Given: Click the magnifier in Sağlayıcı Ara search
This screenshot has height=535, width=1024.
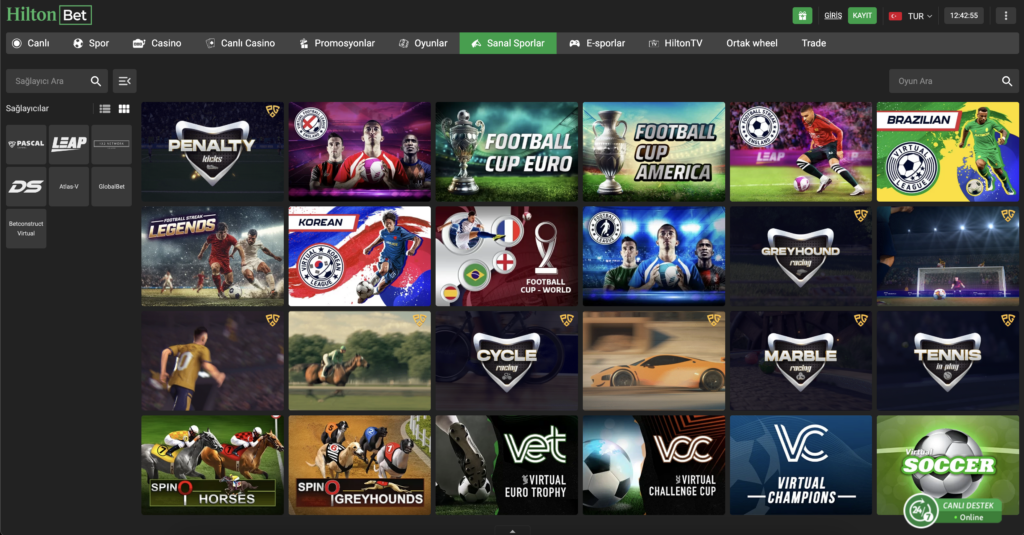Looking at the screenshot, I should [x=96, y=81].
